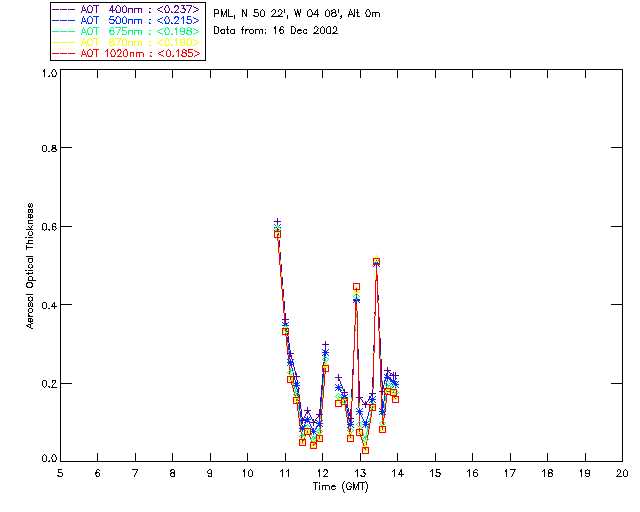Image resolution: width=640 pixels, height=512 pixels.
Task: Click the '0.8' y-axis tick label
Action: (49, 148)
